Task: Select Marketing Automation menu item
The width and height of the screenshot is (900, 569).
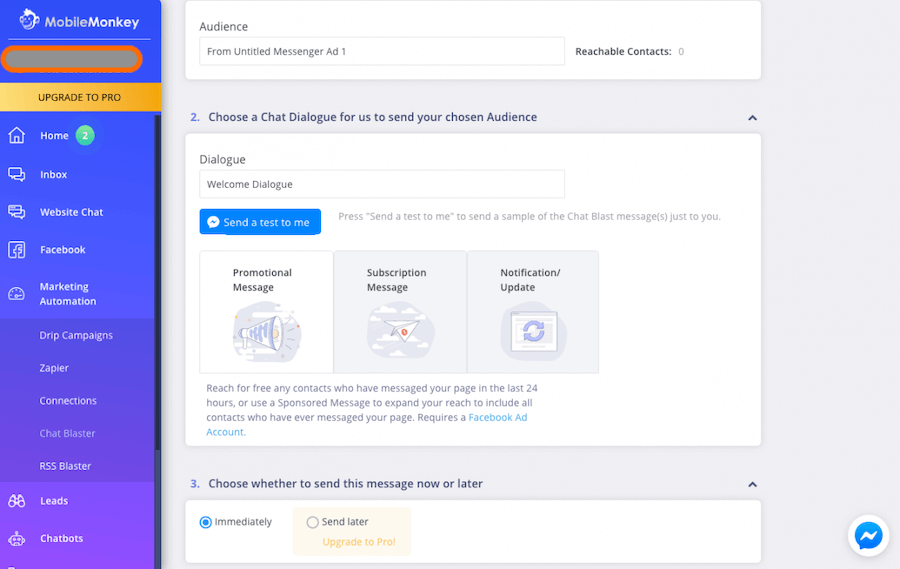Action: (x=68, y=294)
